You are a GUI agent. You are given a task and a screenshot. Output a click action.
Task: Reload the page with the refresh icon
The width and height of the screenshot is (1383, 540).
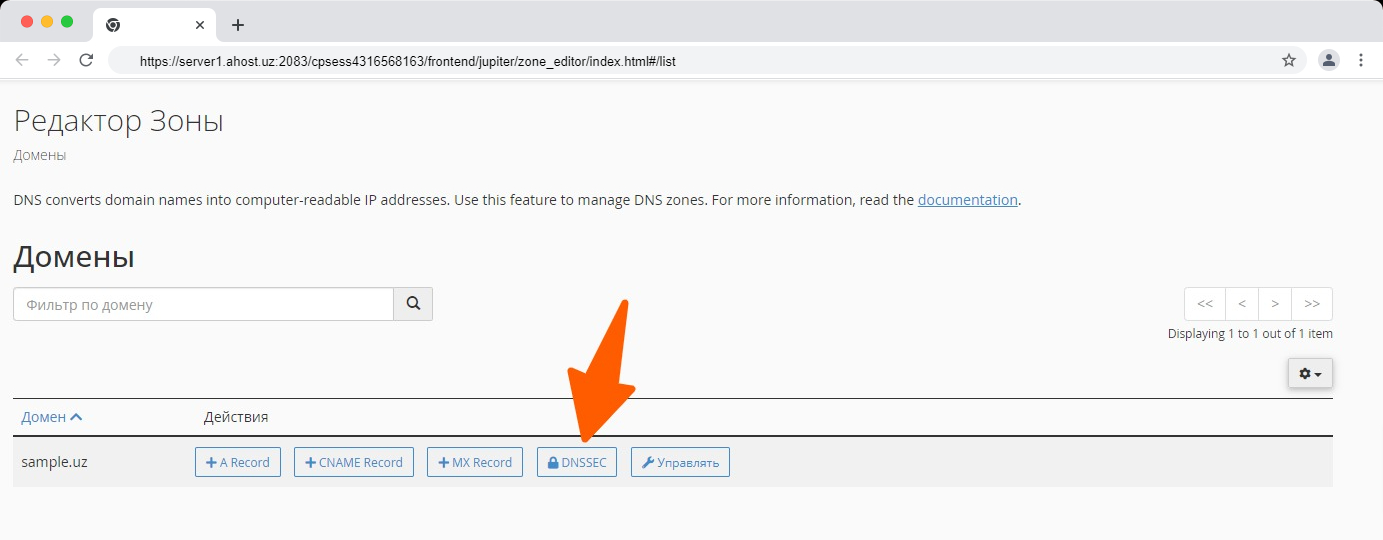pyautogui.click(x=86, y=60)
